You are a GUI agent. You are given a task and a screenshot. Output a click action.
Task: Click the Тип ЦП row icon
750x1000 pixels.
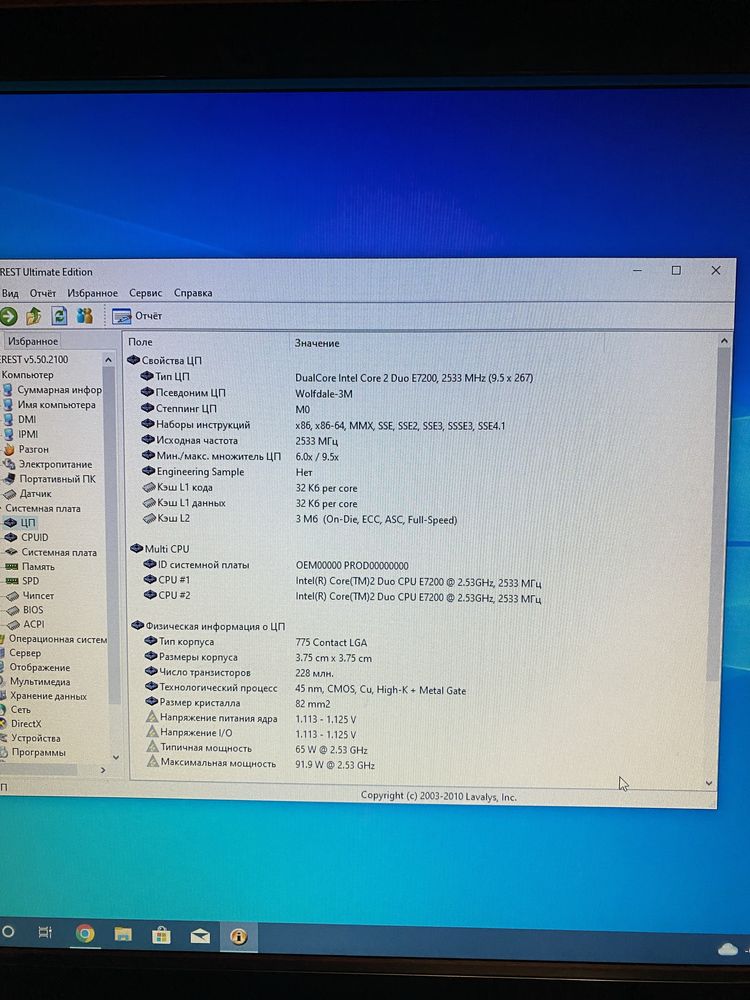(147, 376)
